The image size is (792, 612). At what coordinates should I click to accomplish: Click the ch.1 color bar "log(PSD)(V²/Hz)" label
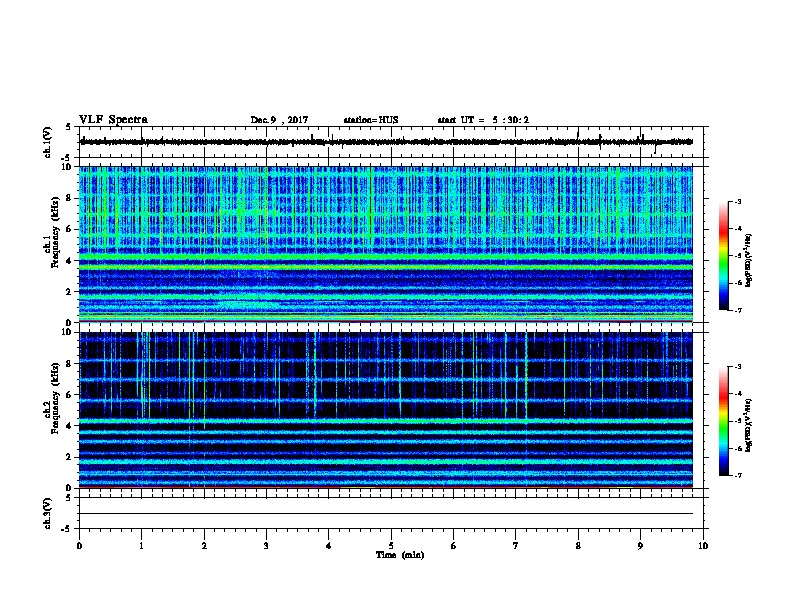pos(749,260)
